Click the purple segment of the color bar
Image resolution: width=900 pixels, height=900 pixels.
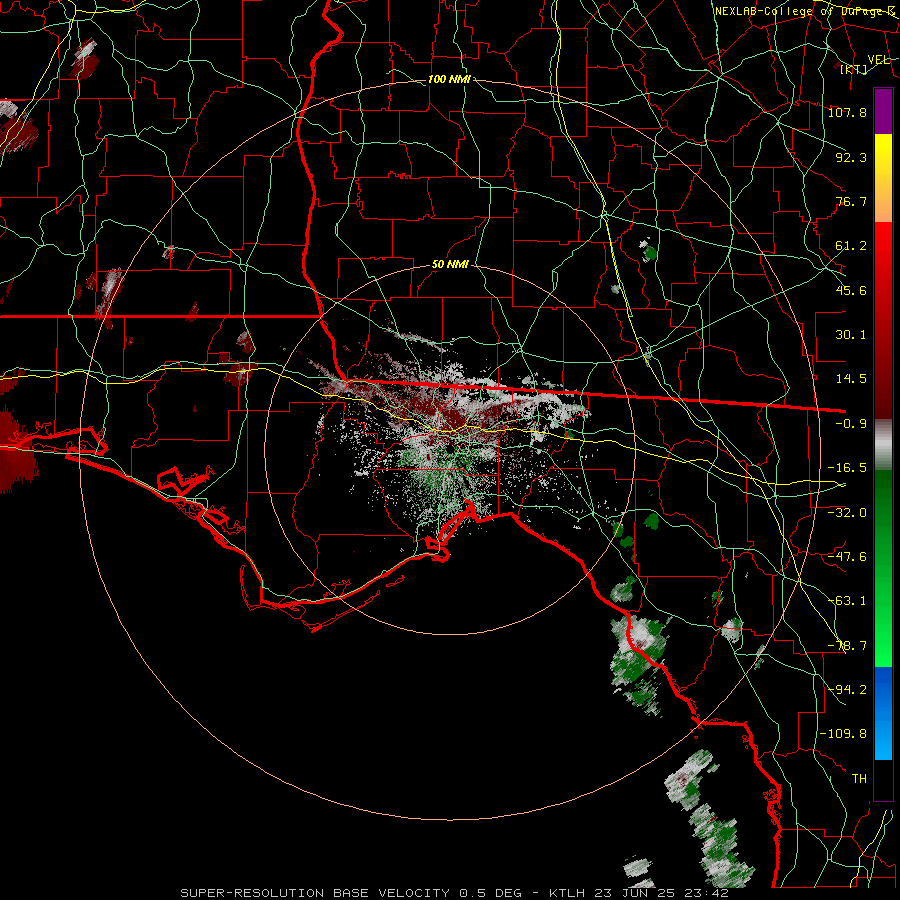point(883,112)
